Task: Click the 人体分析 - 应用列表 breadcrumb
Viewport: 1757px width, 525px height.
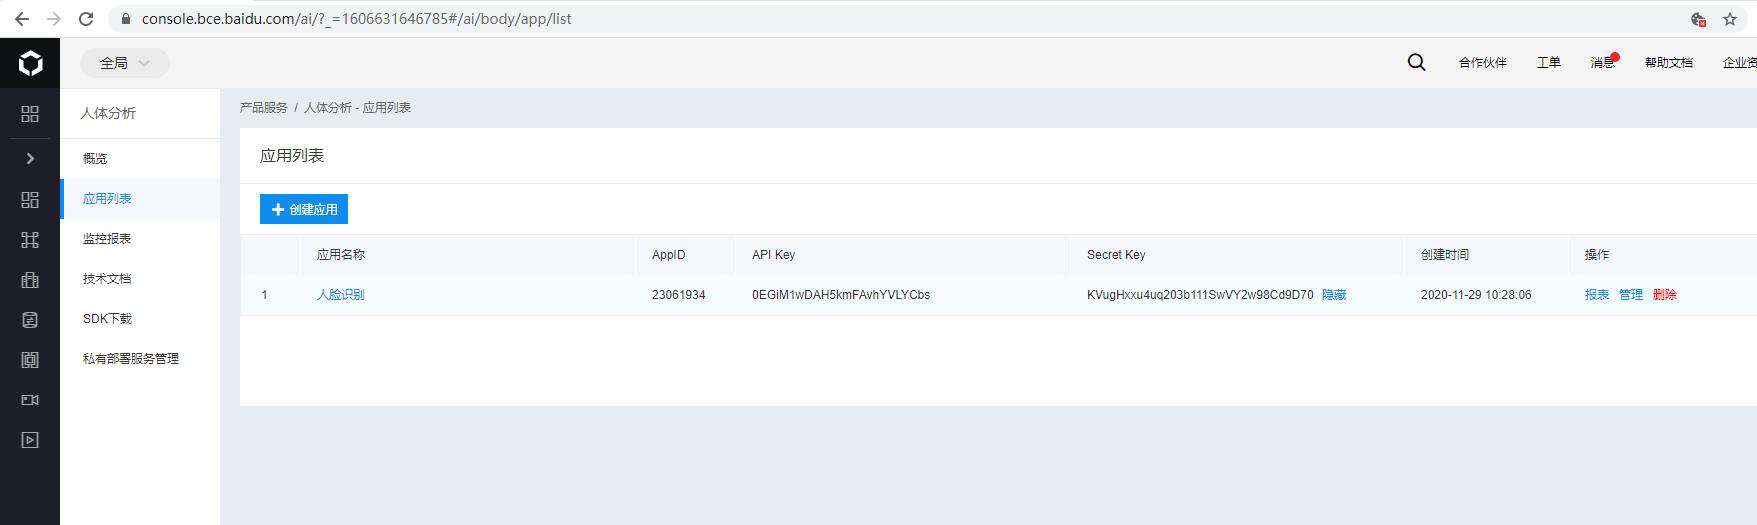Action: [x=357, y=107]
